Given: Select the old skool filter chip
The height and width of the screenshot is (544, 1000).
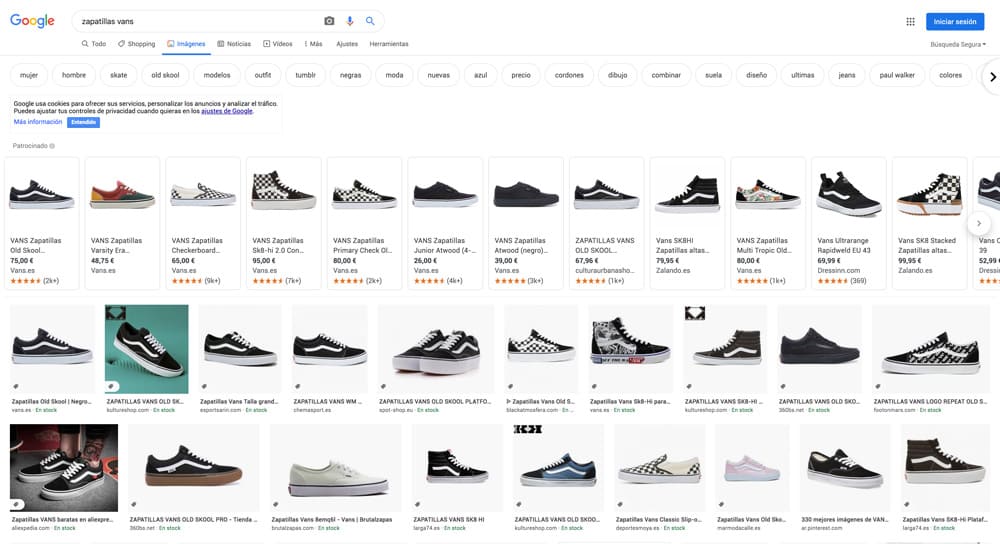Looking at the screenshot, I should tap(165, 75).
